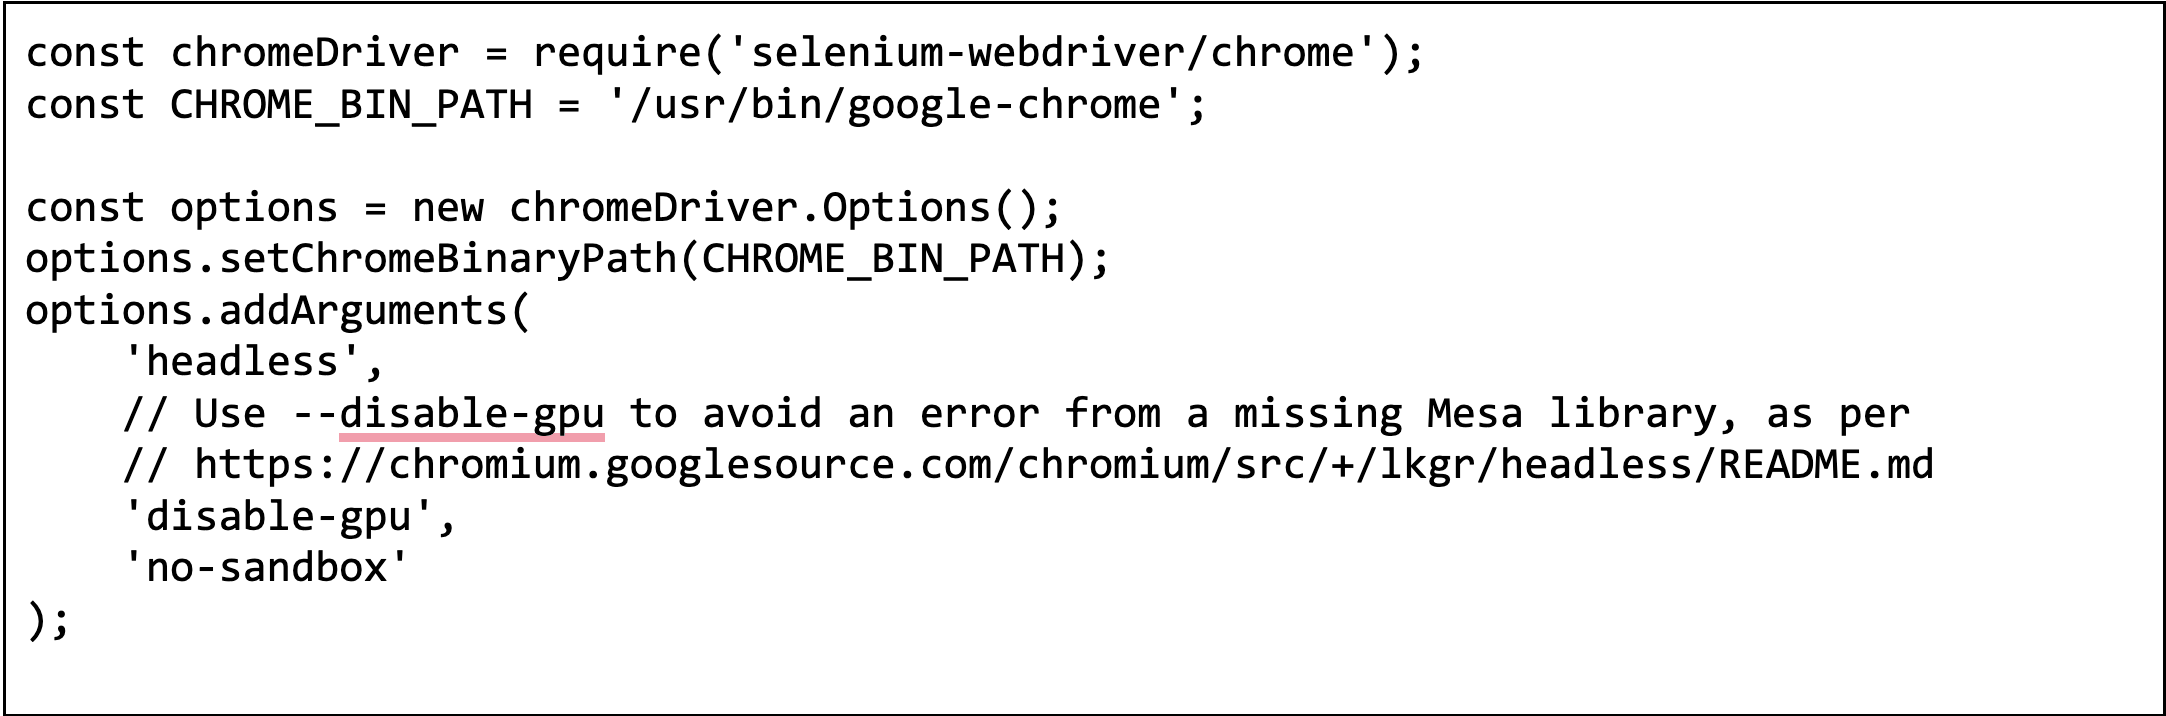Click 'selenium-webdriver/chrome' require string

[x=1053, y=53]
